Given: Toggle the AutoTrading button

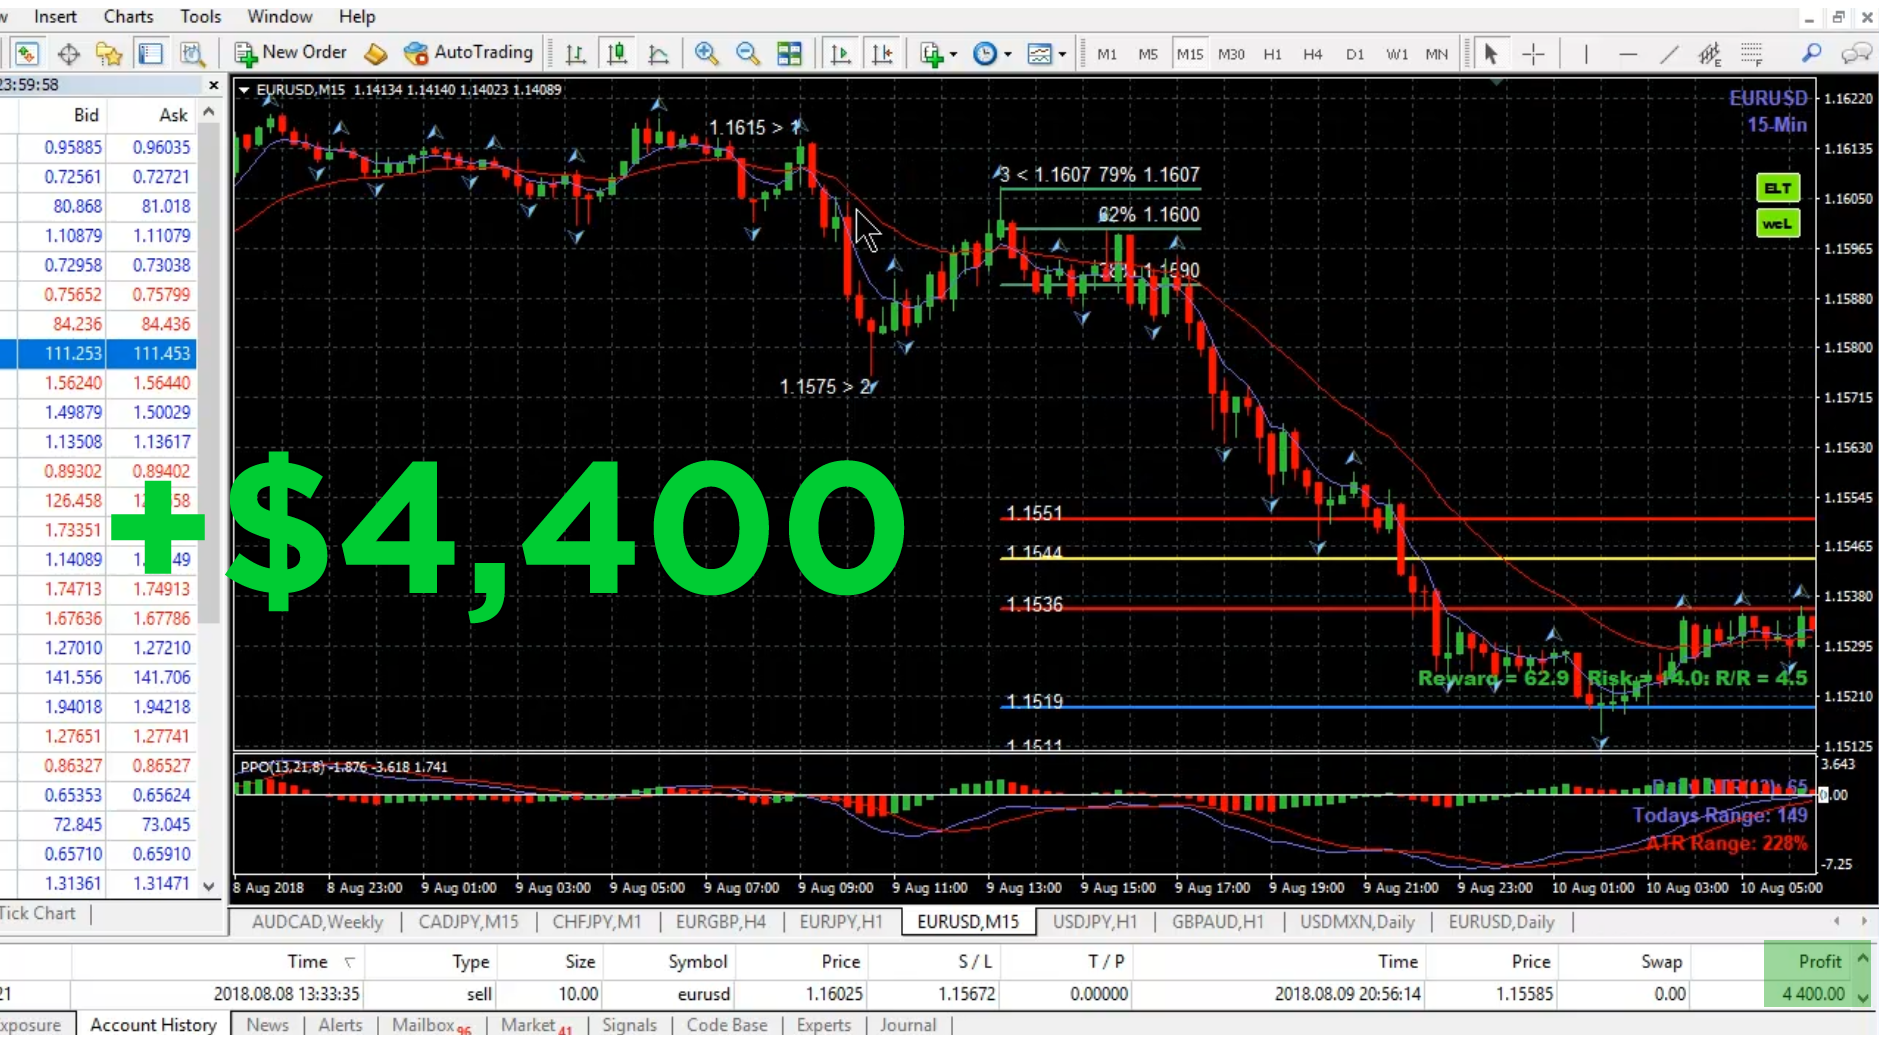Looking at the screenshot, I should click(468, 53).
